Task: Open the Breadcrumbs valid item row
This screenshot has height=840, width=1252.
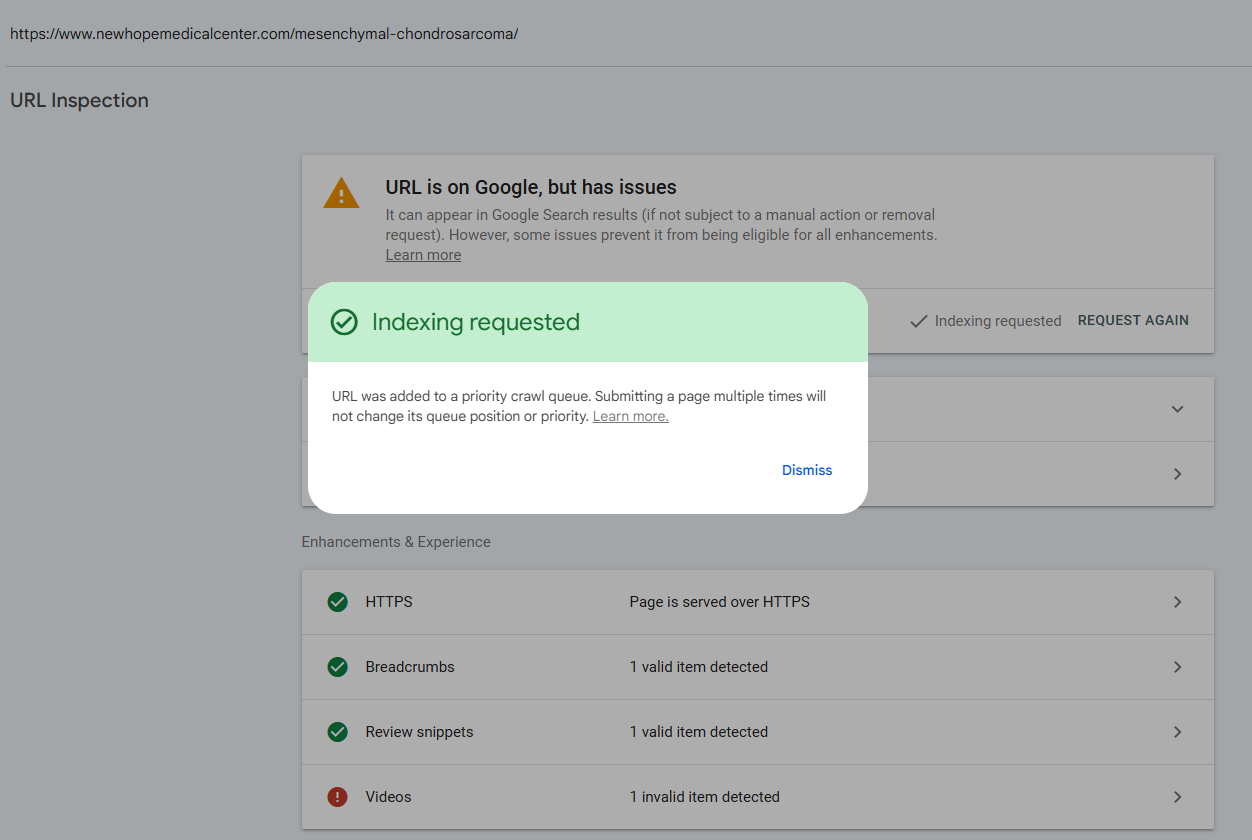Action: (x=698, y=667)
